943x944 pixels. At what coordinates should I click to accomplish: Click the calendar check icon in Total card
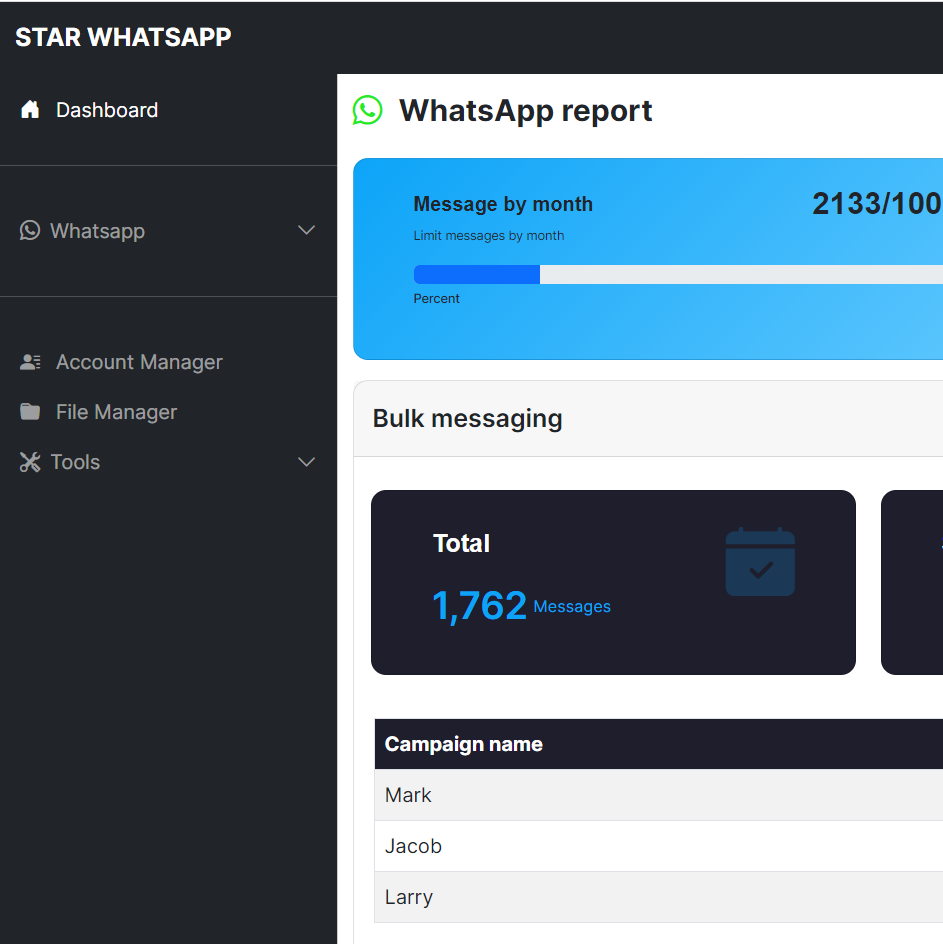click(760, 562)
